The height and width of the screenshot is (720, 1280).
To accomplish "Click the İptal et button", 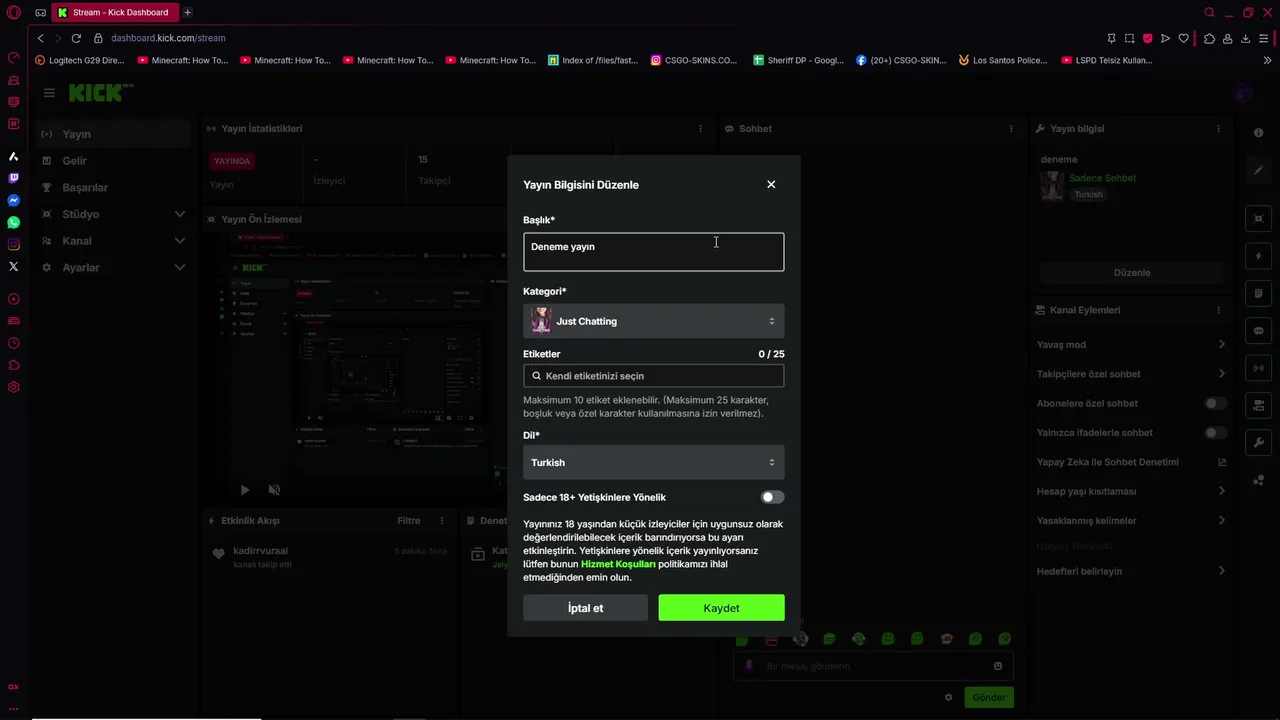I will [x=585, y=608].
